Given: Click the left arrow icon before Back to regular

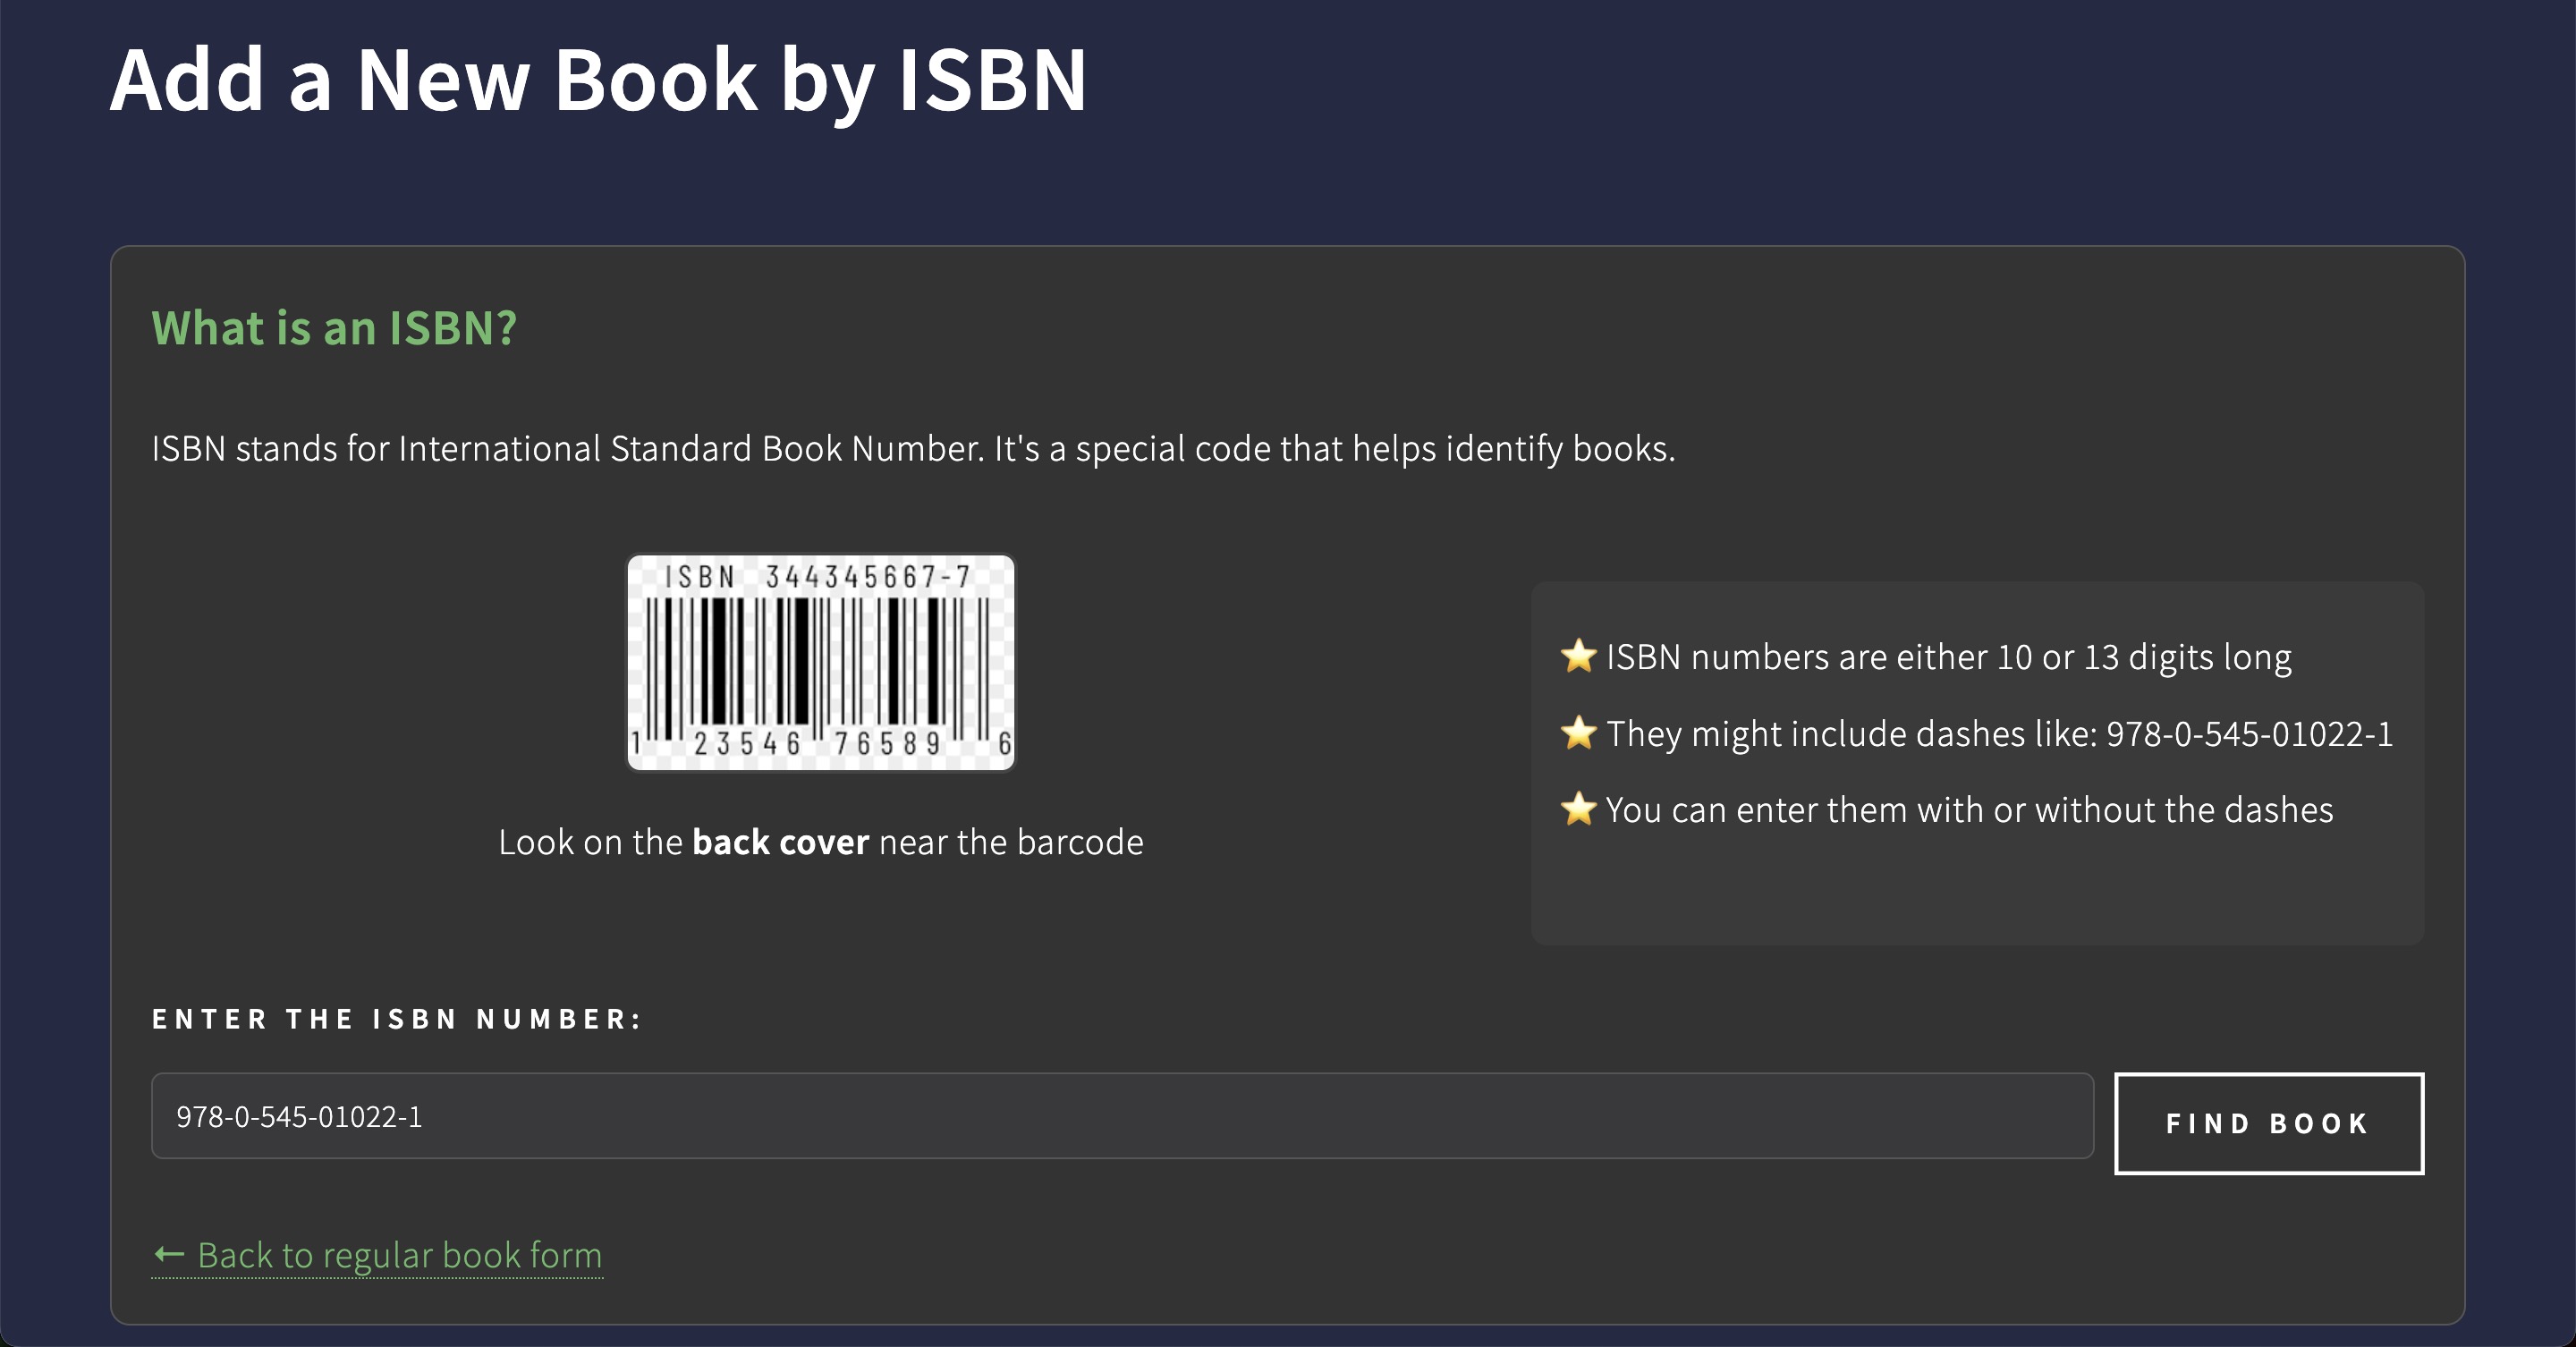Looking at the screenshot, I should (169, 1255).
